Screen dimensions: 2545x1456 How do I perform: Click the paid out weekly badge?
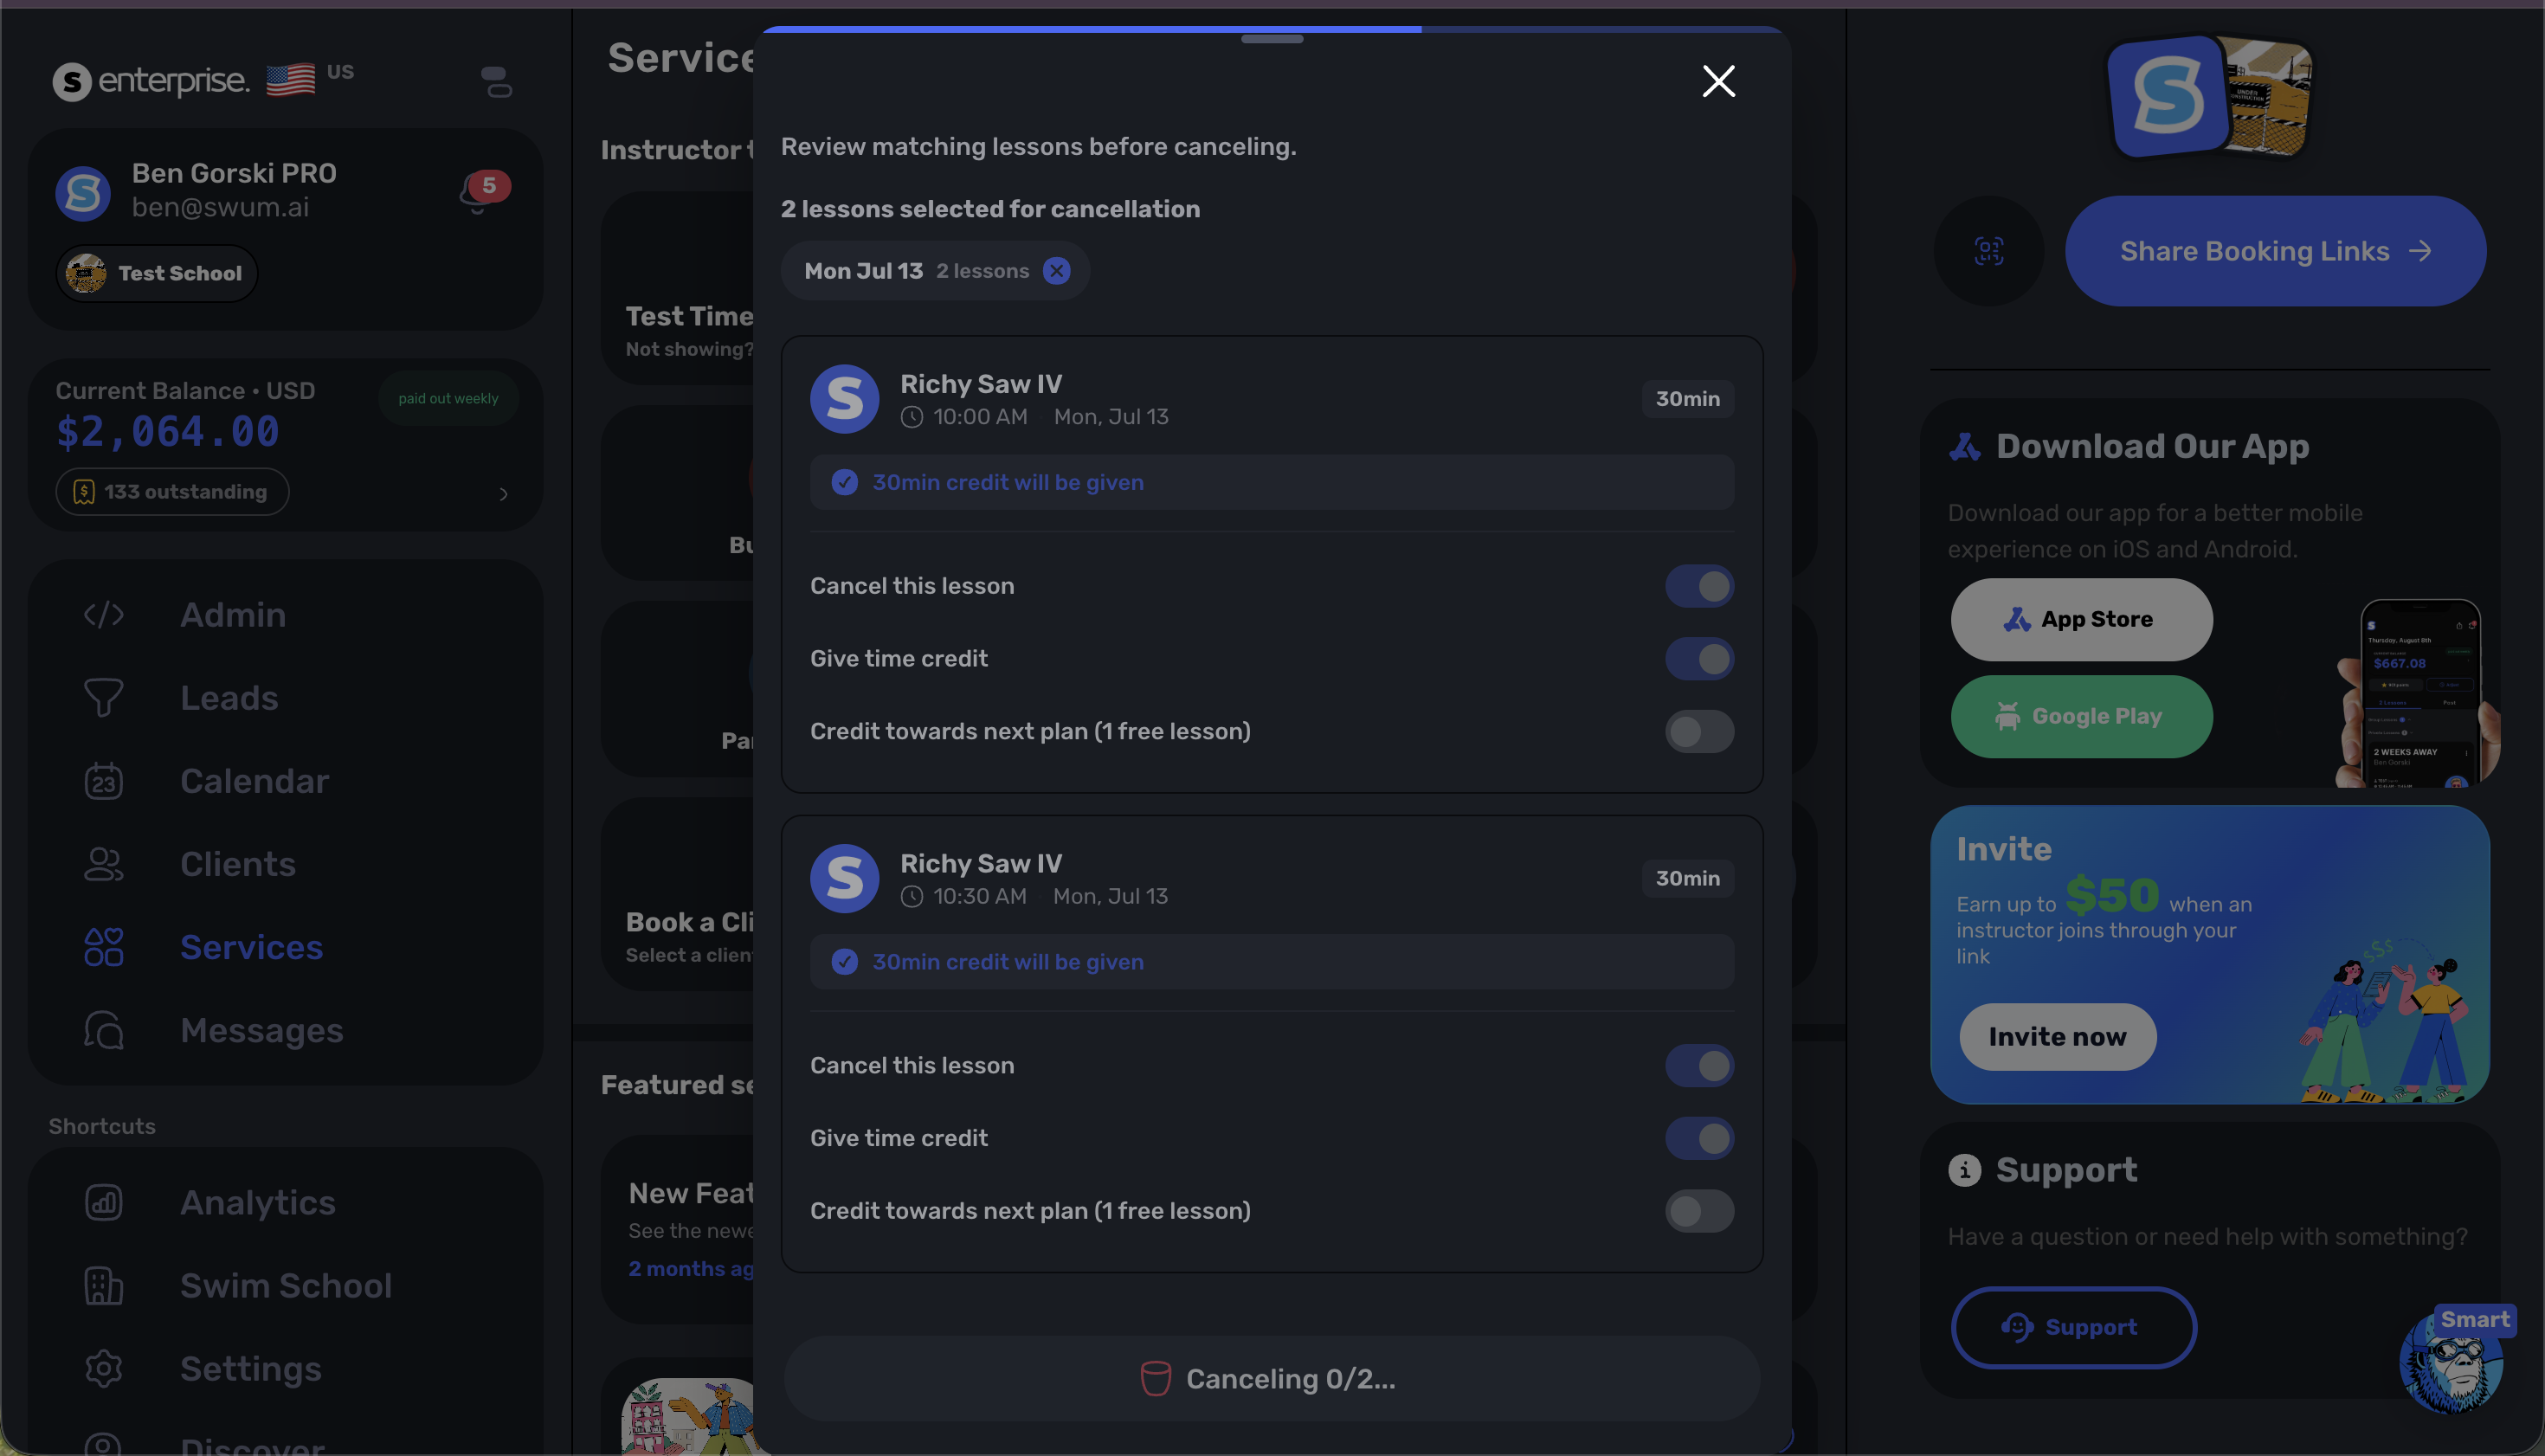448,399
